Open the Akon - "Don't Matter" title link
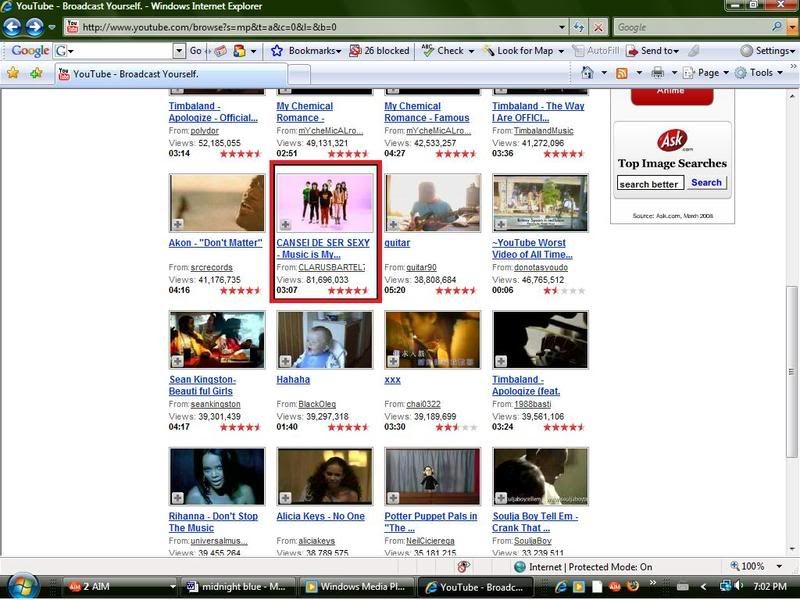The height and width of the screenshot is (600, 800). pyautogui.click(x=215, y=243)
